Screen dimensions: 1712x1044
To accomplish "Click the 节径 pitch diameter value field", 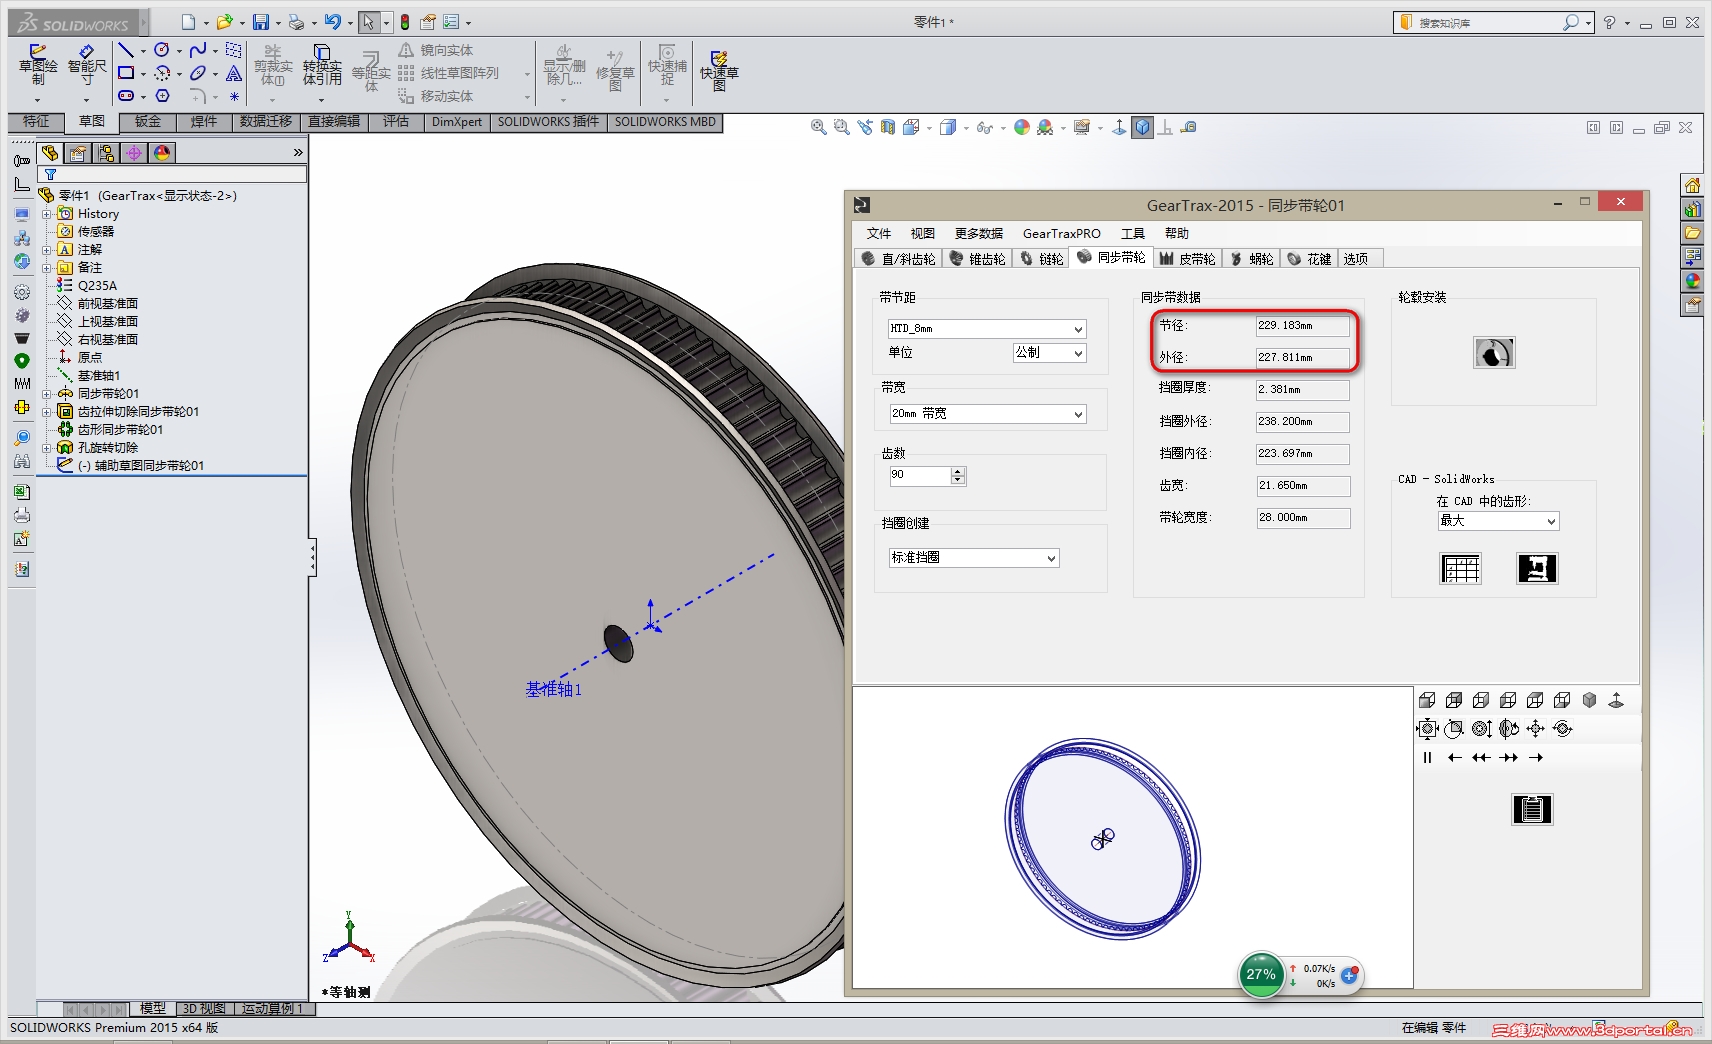I will click(x=1303, y=326).
